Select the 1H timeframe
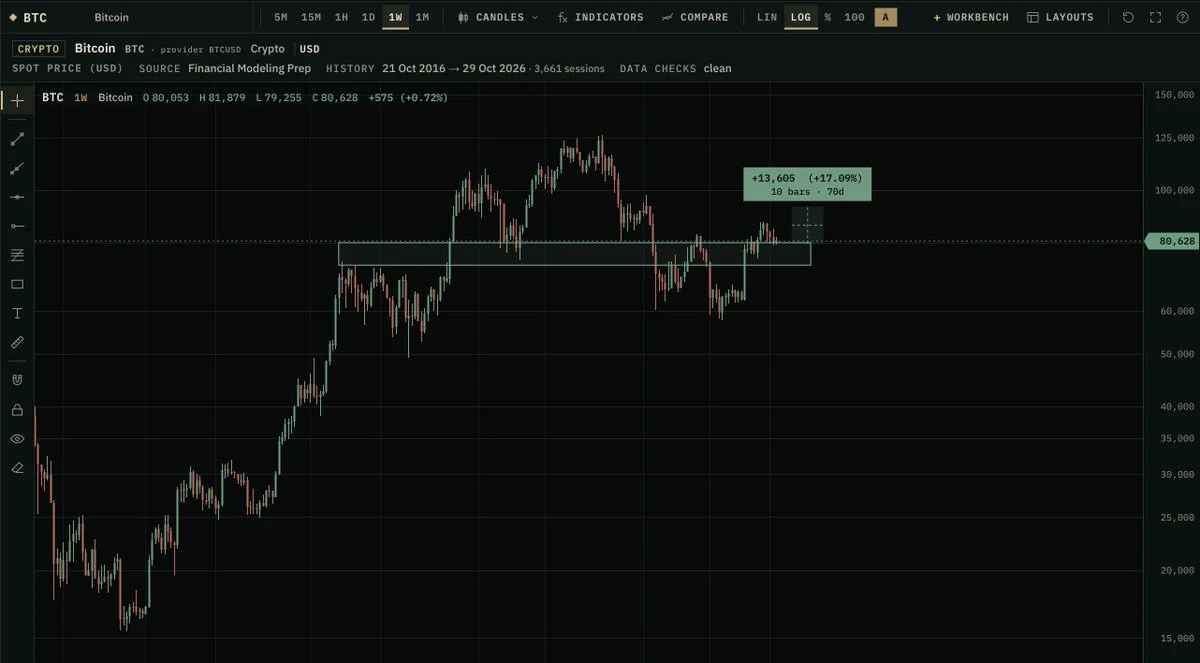Viewport: 1200px width, 663px height. [342, 17]
